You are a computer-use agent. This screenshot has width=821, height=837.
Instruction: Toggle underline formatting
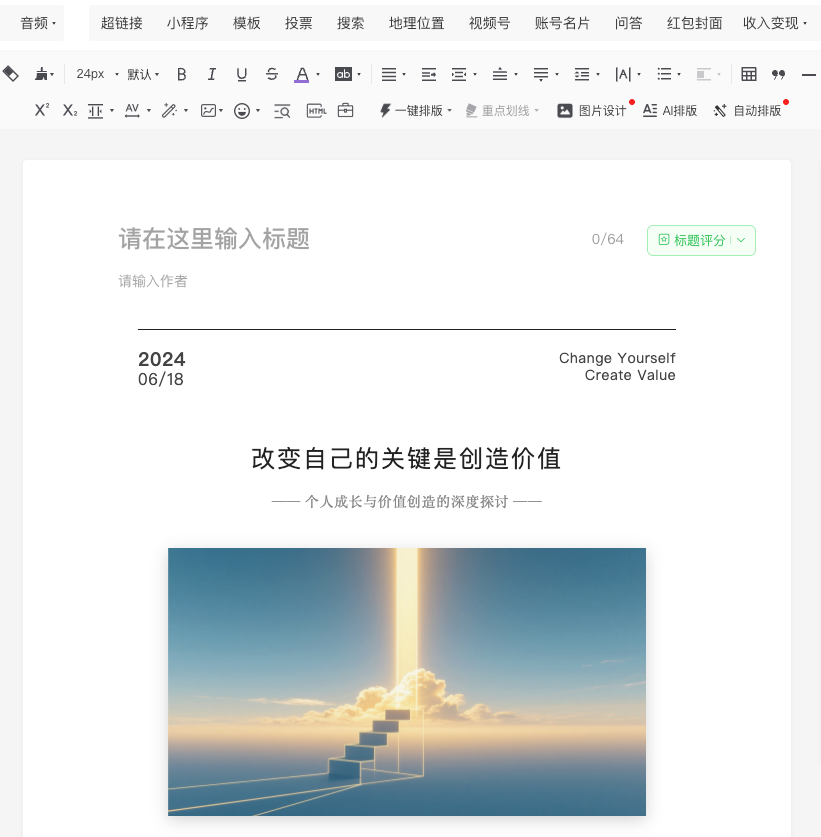coord(241,74)
